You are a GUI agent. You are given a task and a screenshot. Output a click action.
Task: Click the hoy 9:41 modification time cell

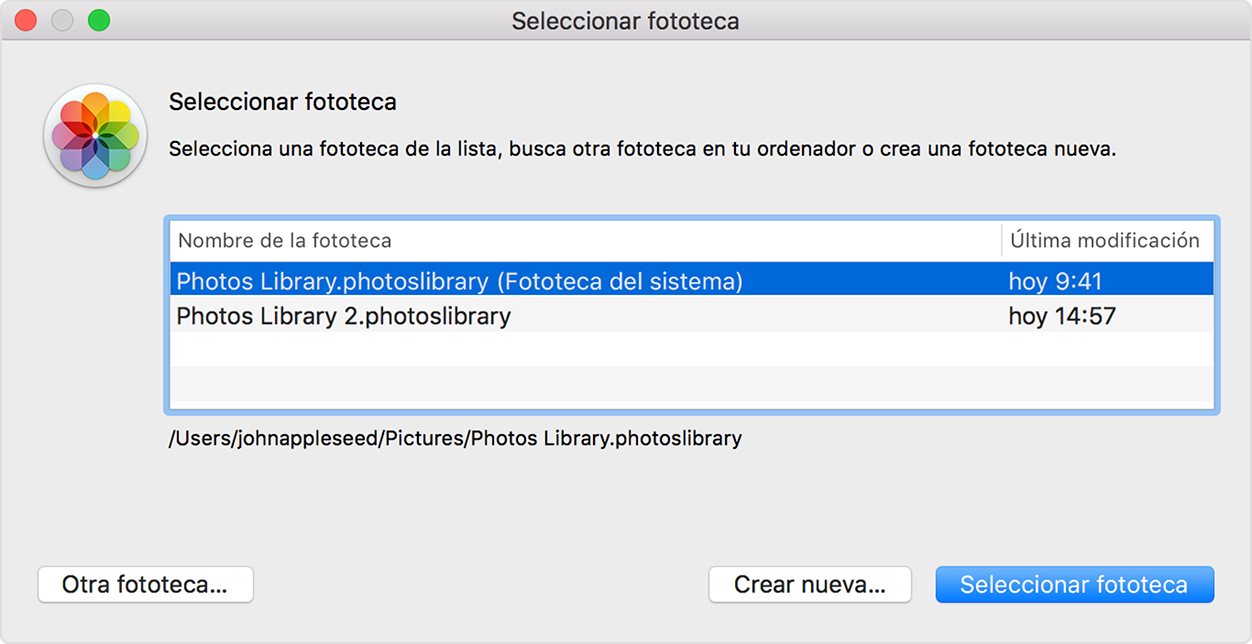(1055, 281)
